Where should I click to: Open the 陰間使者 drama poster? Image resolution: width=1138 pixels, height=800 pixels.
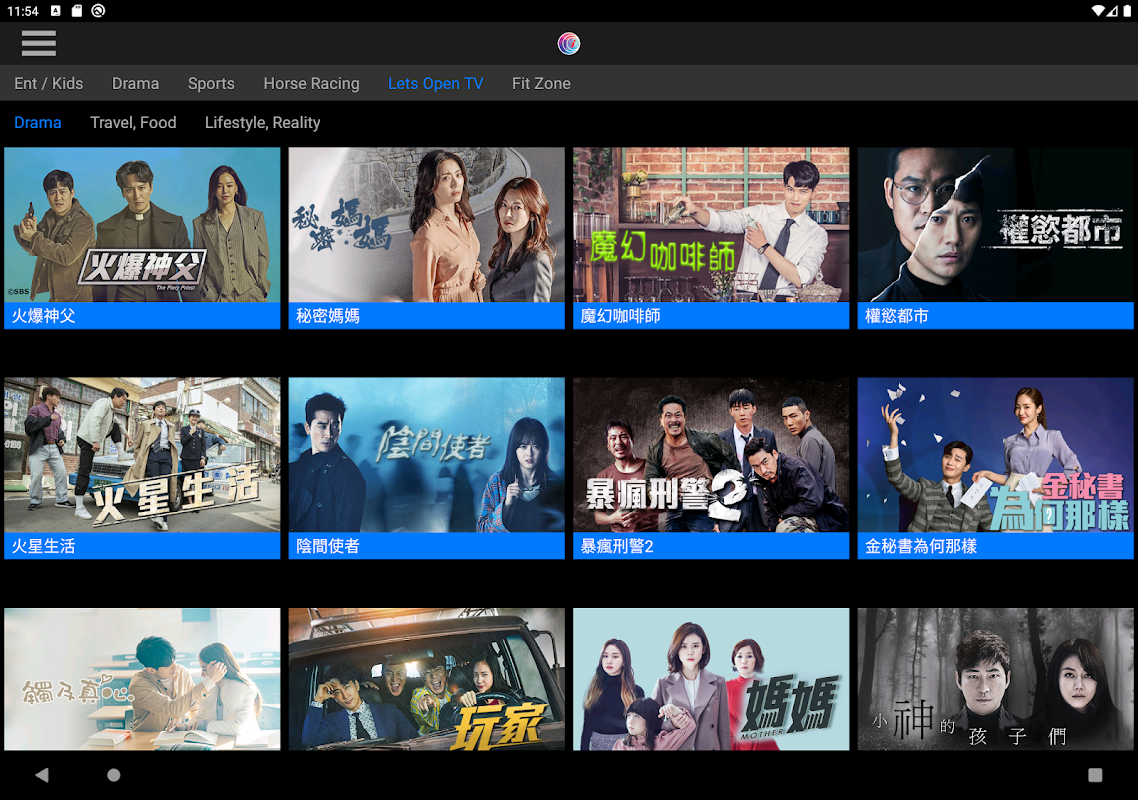click(427, 455)
